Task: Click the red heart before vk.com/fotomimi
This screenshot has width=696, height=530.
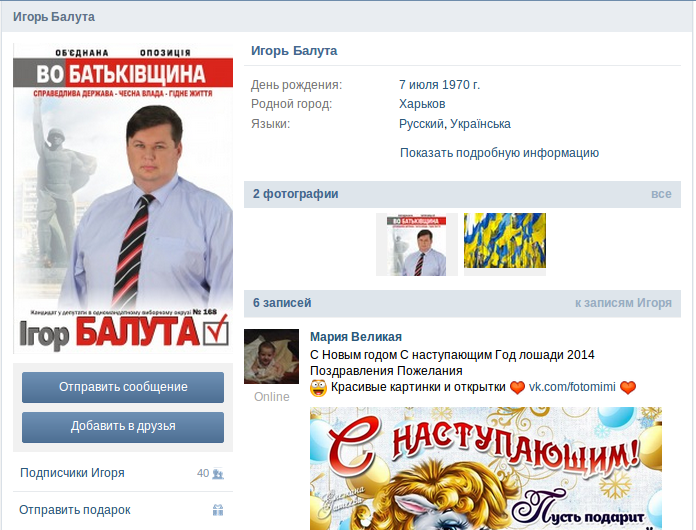Action: coord(517,388)
